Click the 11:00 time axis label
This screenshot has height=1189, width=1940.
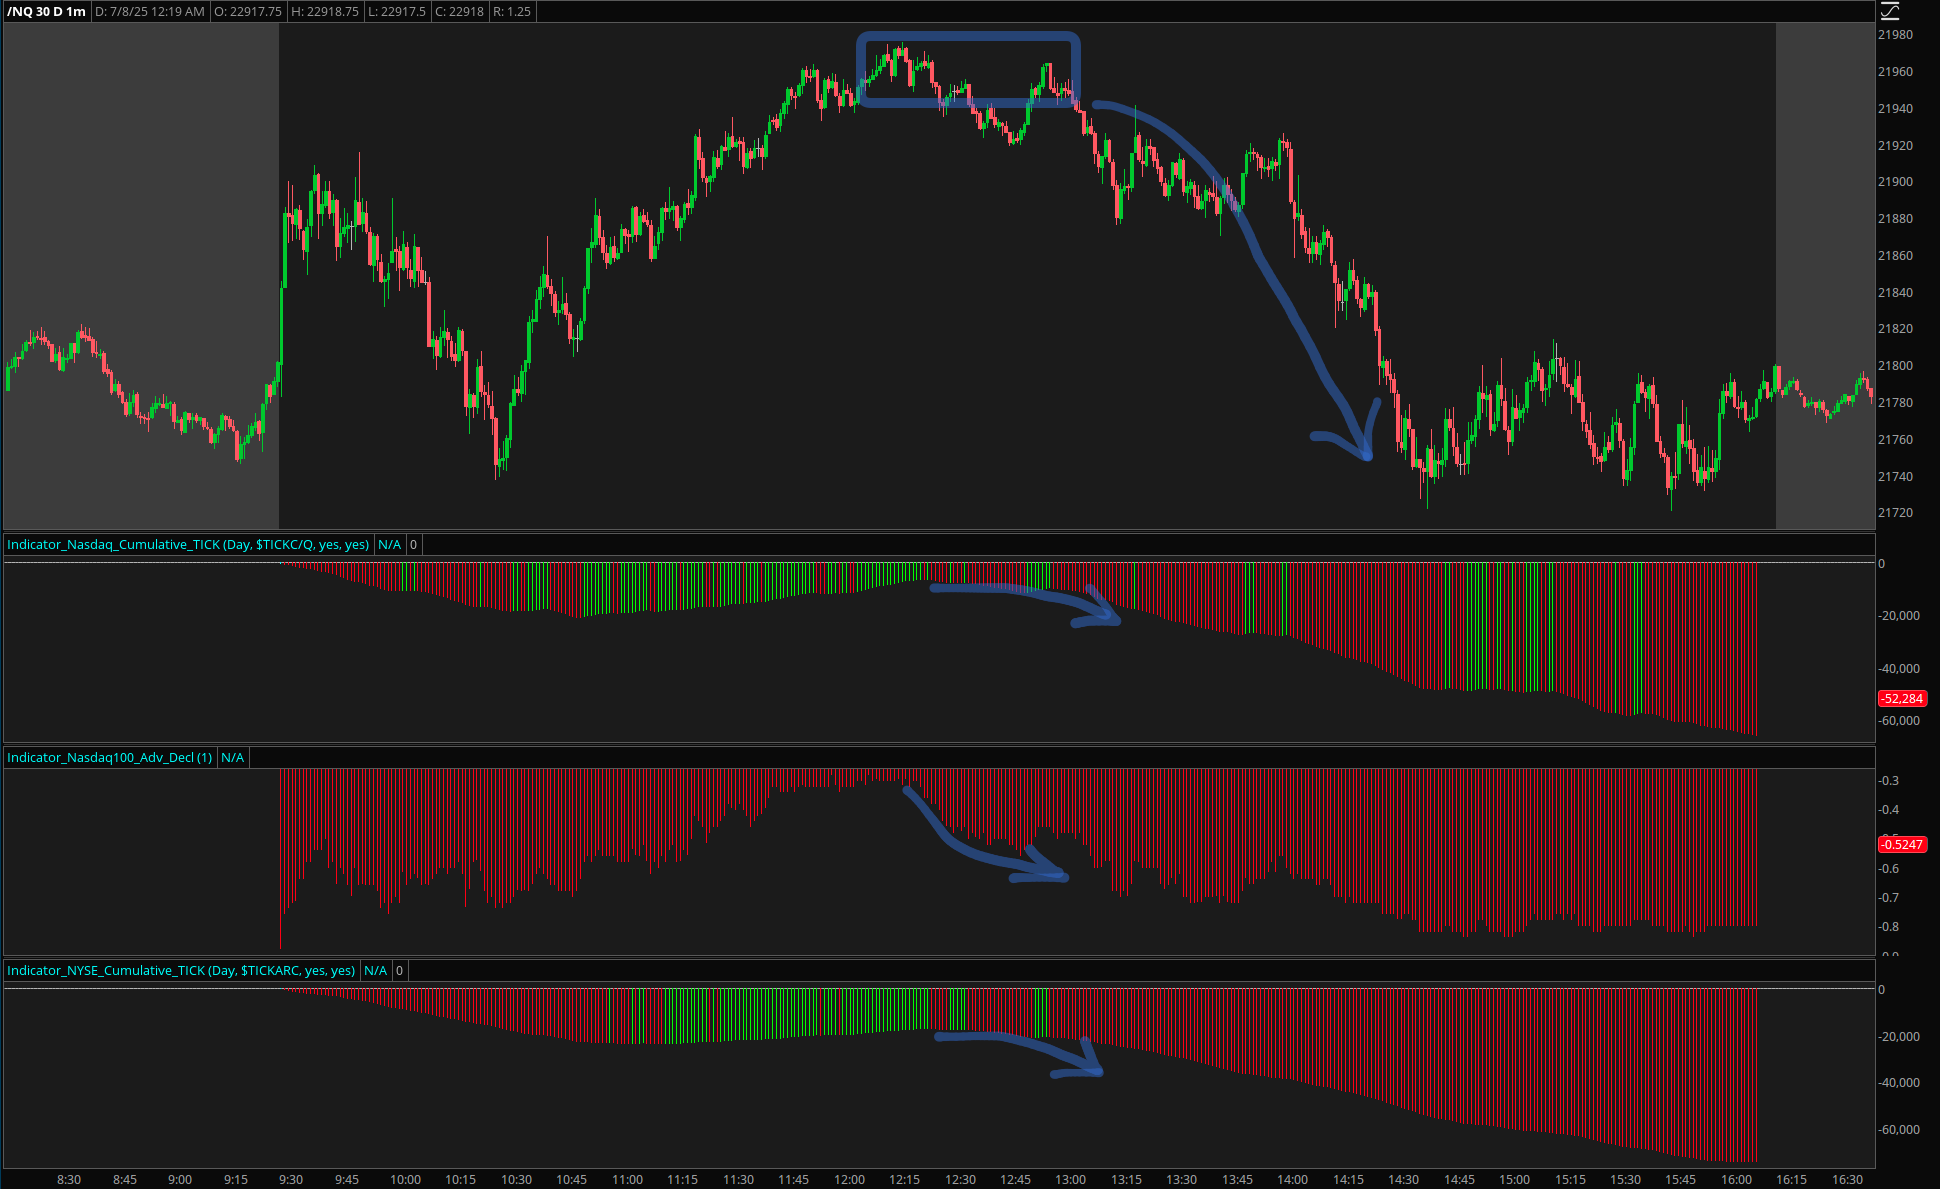(627, 1180)
